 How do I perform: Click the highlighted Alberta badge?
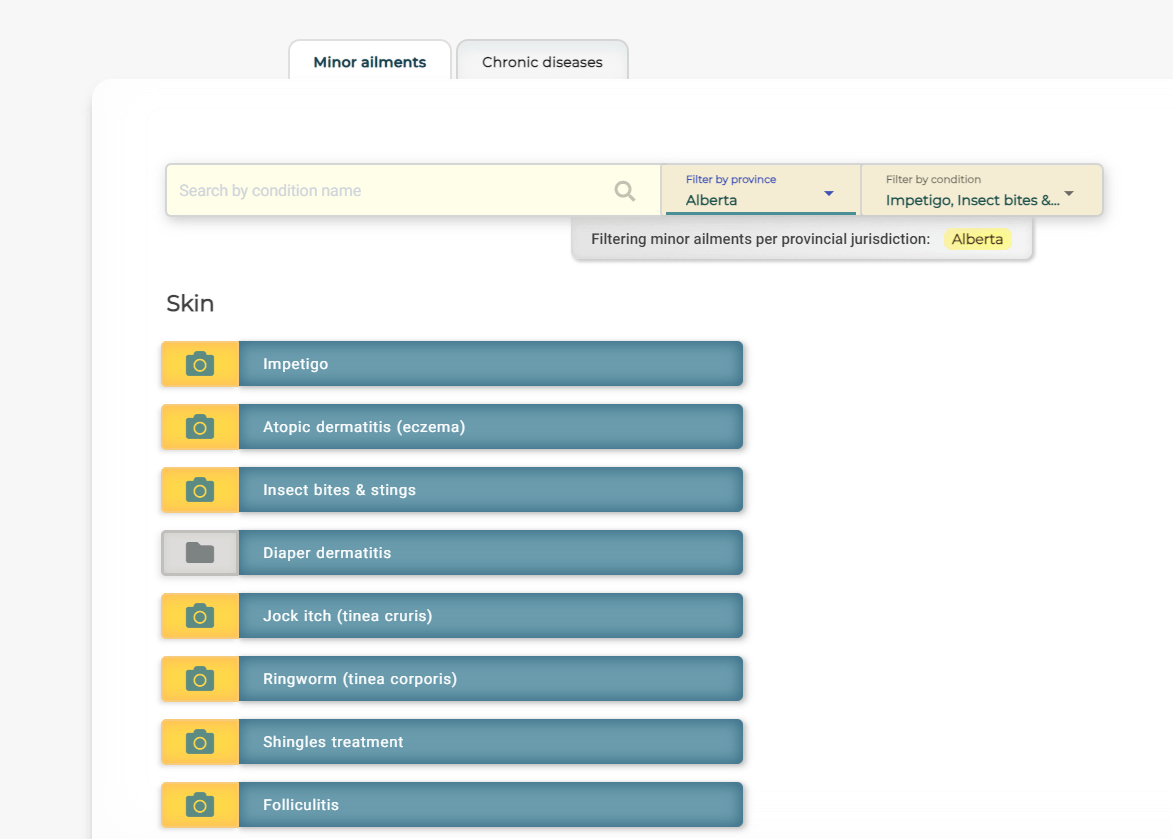pyautogui.click(x=977, y=239)
